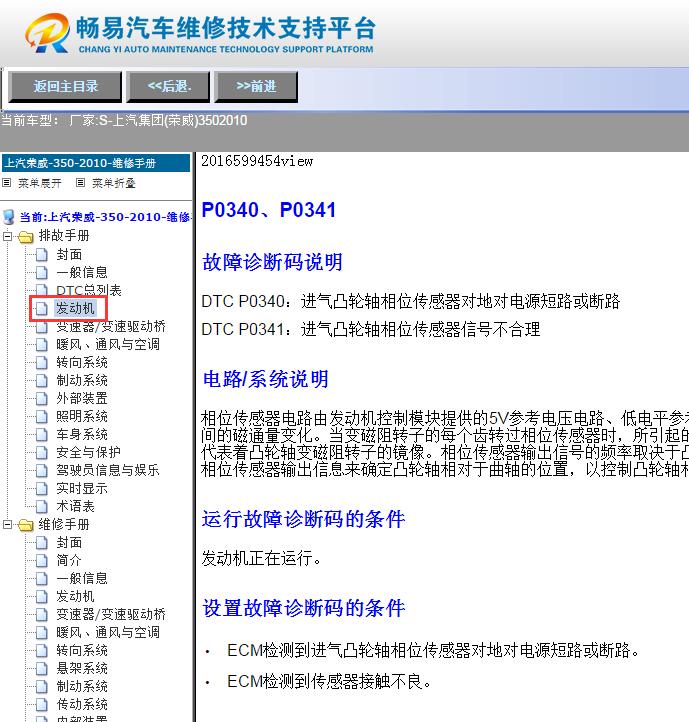
Task: Click the 当前车型 vehicle info line
Action: pos(124,121)
